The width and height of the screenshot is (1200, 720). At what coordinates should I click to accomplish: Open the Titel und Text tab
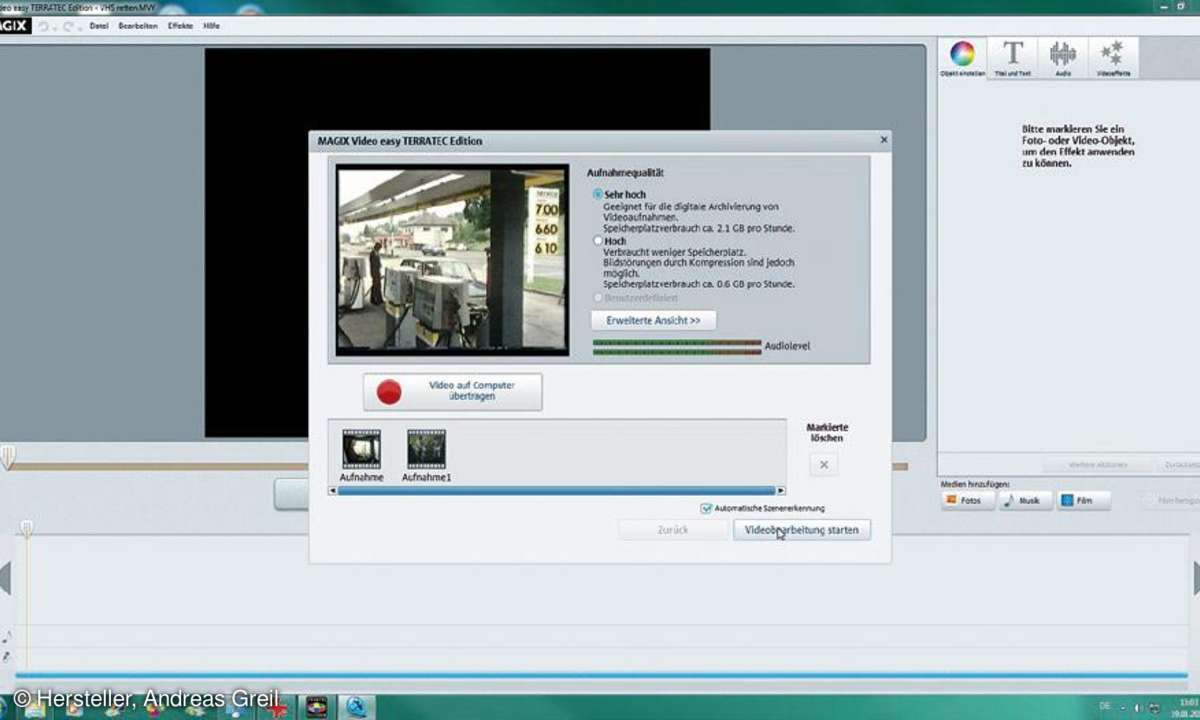[x=1012, y=58]
